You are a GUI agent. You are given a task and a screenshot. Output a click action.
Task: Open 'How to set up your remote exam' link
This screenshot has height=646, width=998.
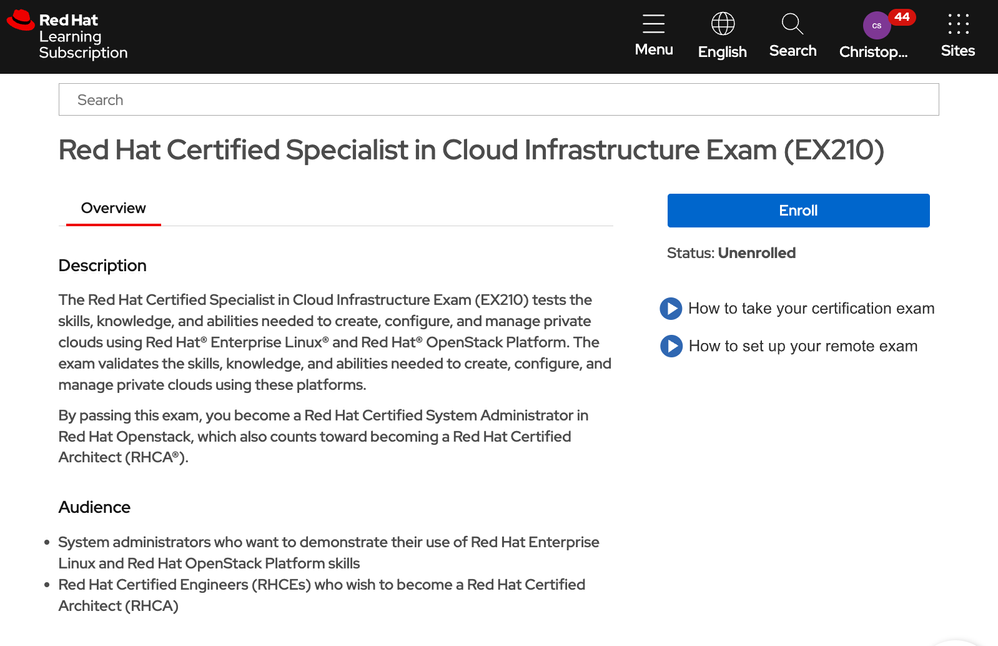(803, 347)
